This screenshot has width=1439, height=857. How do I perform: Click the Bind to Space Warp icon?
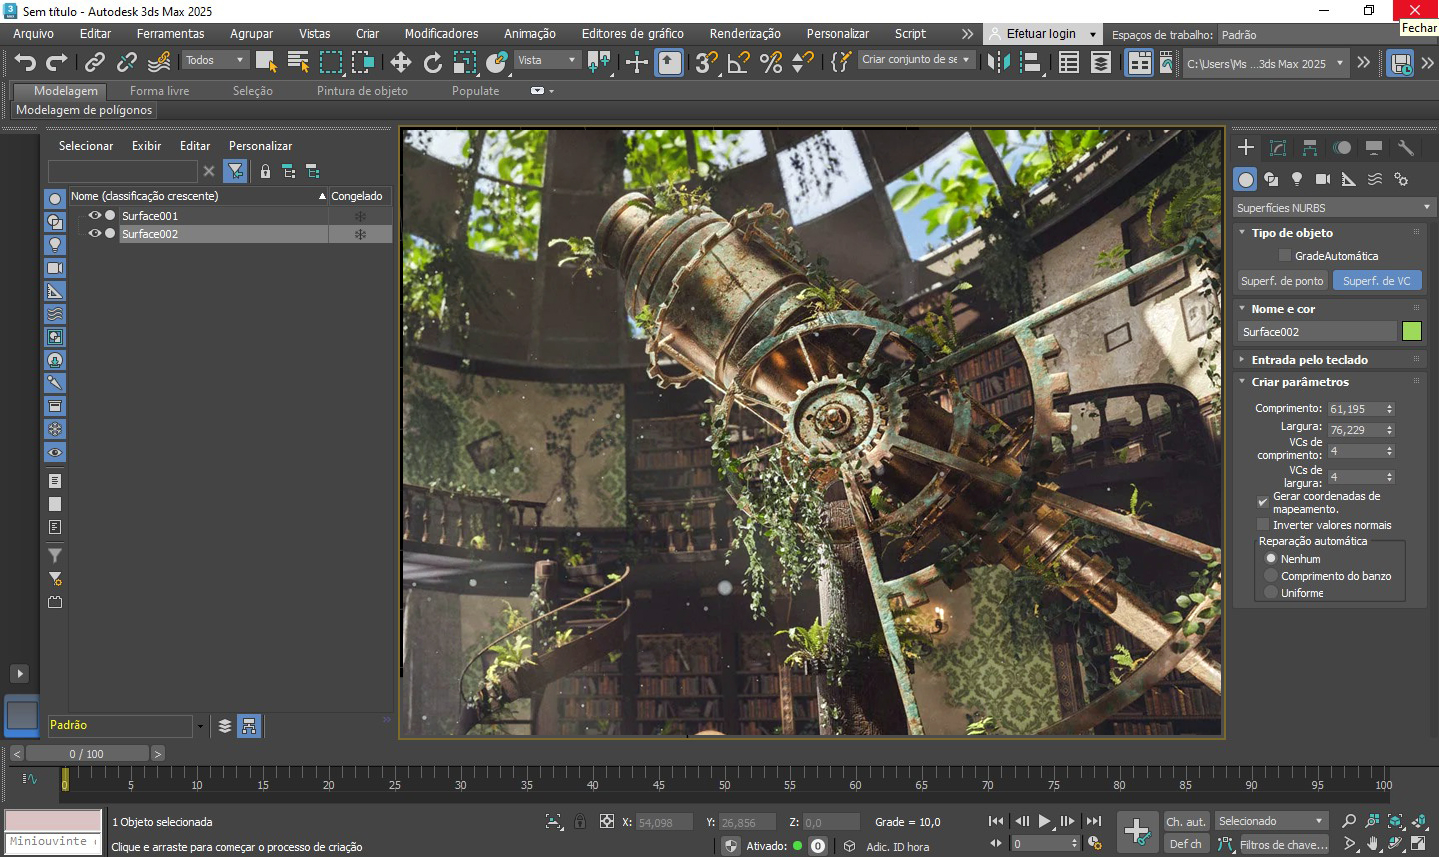(159, 62)
